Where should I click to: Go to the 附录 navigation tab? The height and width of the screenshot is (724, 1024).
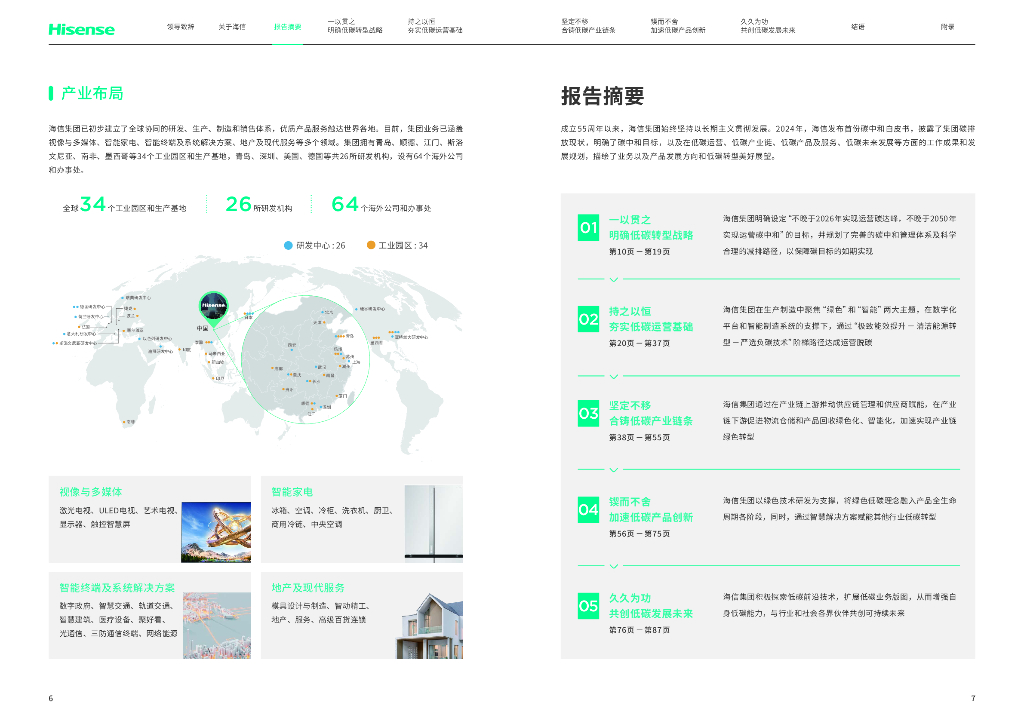click(x=946, y=26)
